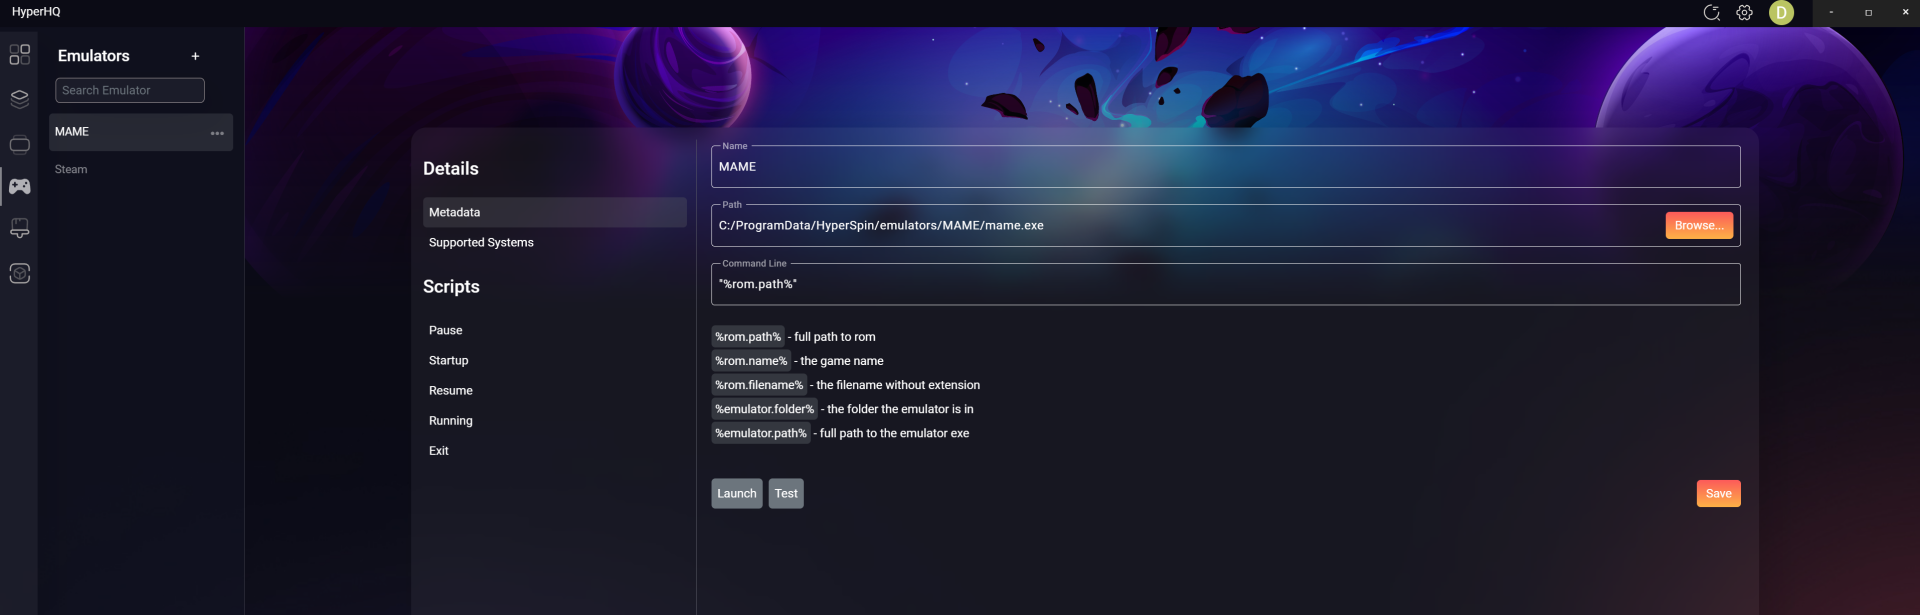Open the user profile avatar D

pyautogui.click(x=1781, y=12)
